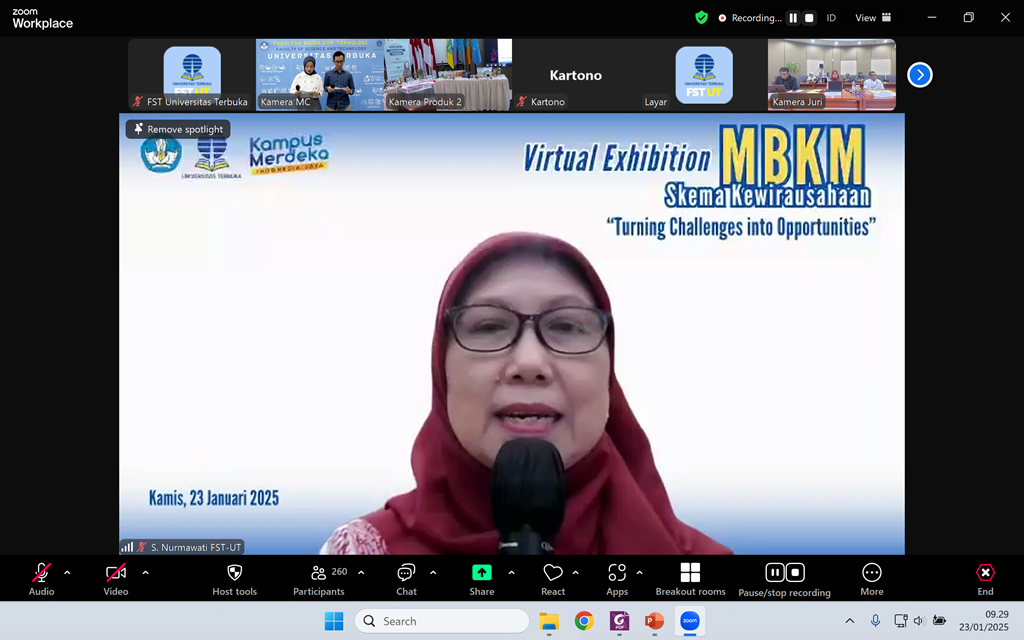Click Remove spotlight button

pos(178,129)
